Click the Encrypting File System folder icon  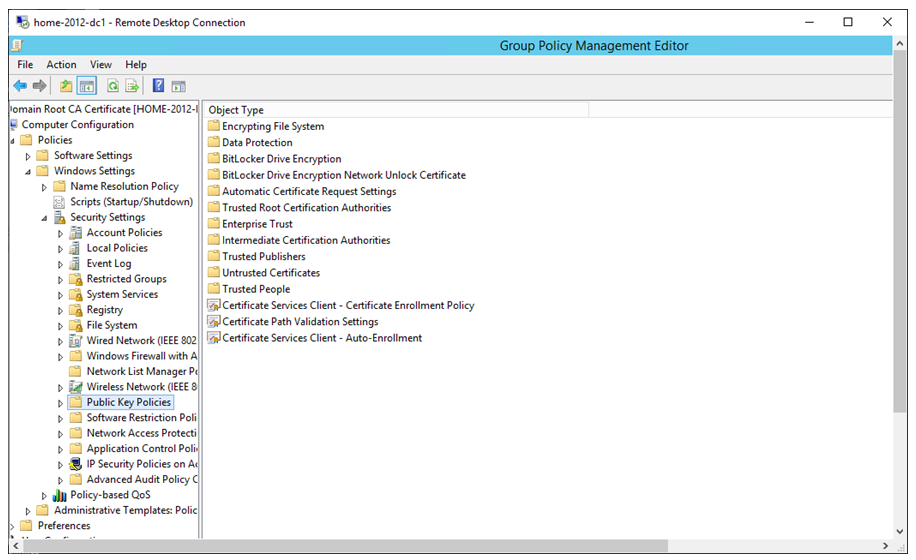point(214,126)
